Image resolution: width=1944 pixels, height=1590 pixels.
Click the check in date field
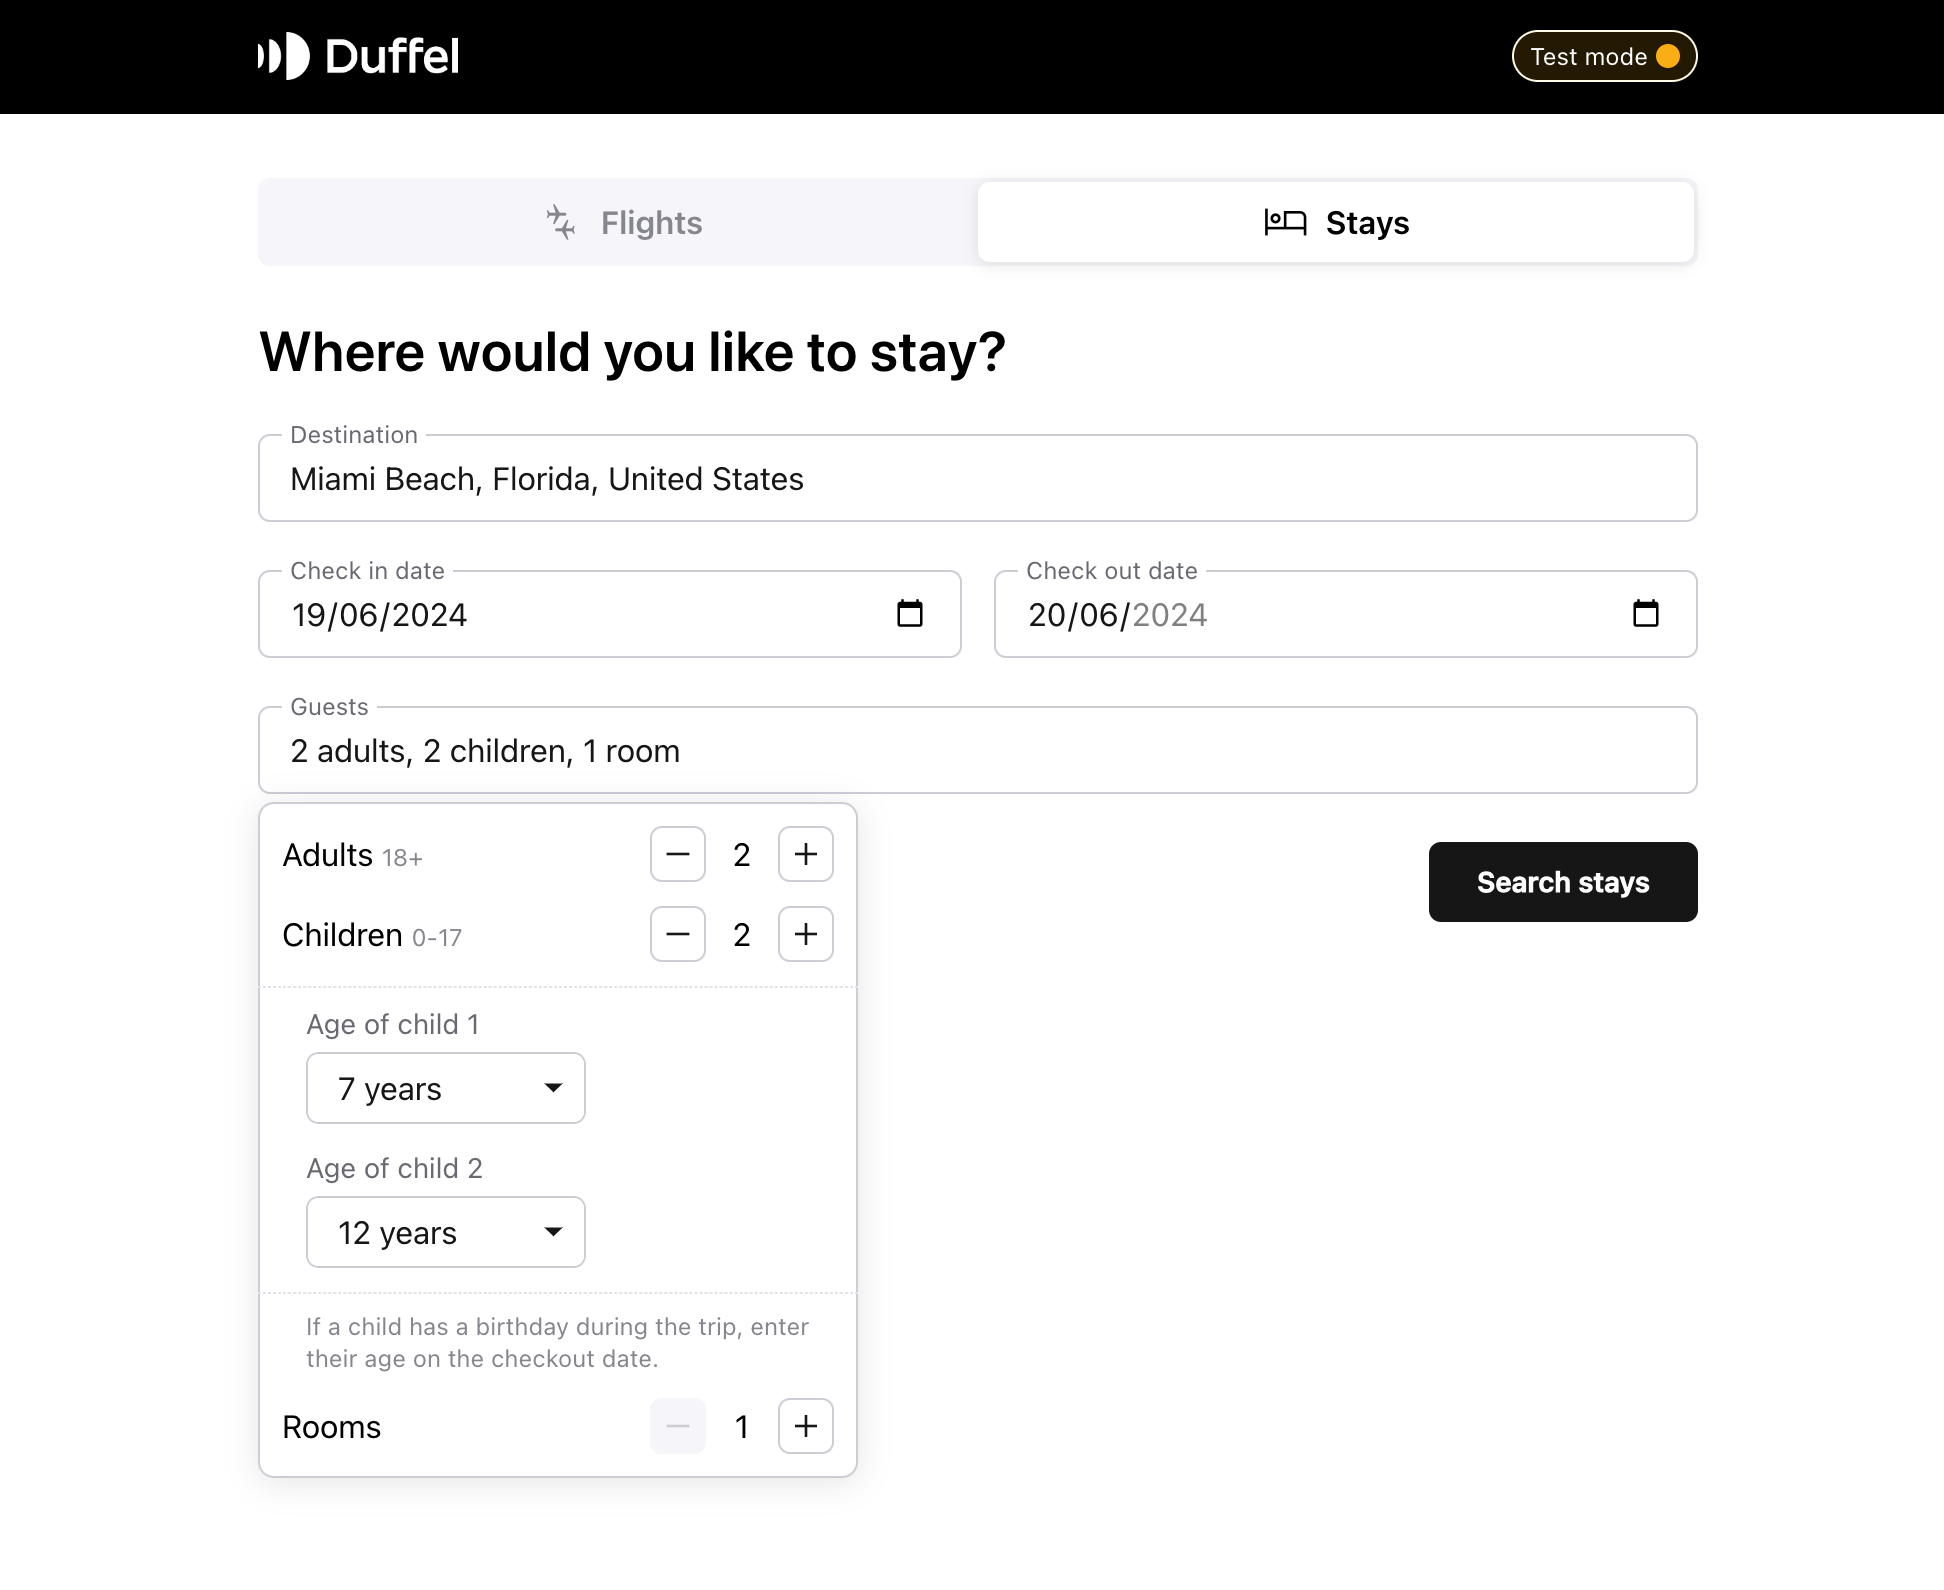(610, 614)
